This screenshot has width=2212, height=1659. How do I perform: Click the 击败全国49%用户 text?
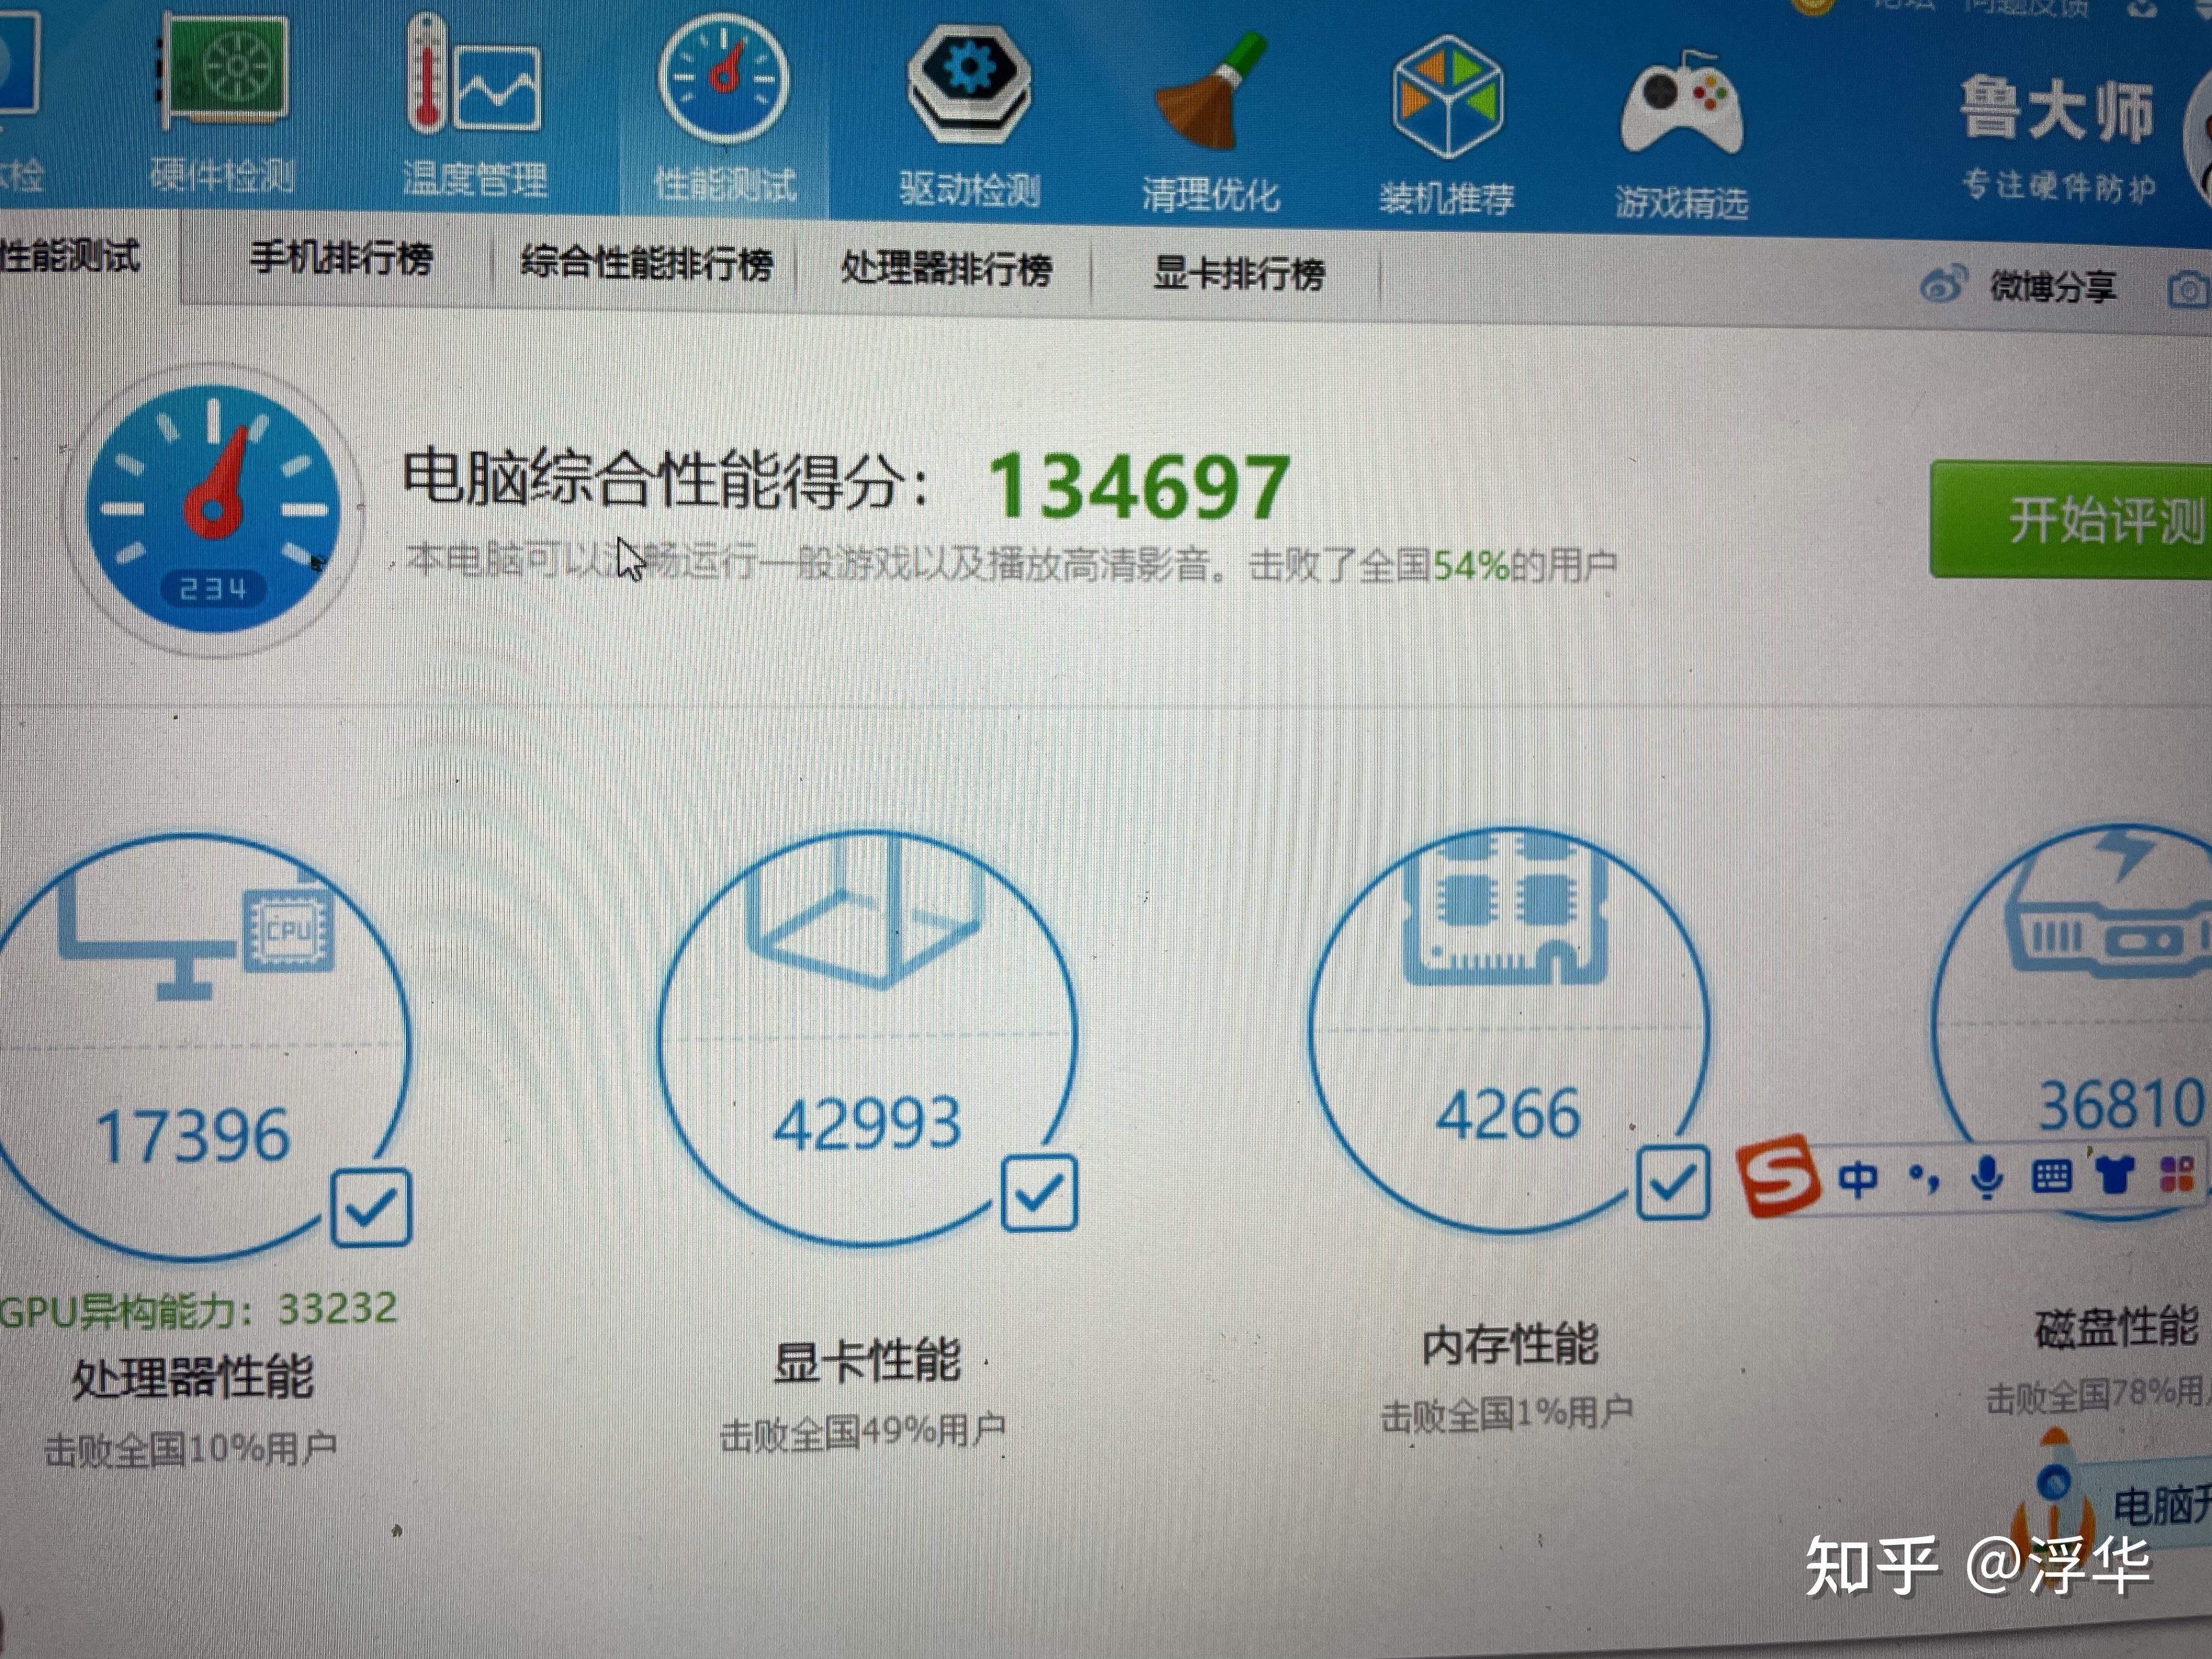pyautogui.click(x=862, y=1433)
